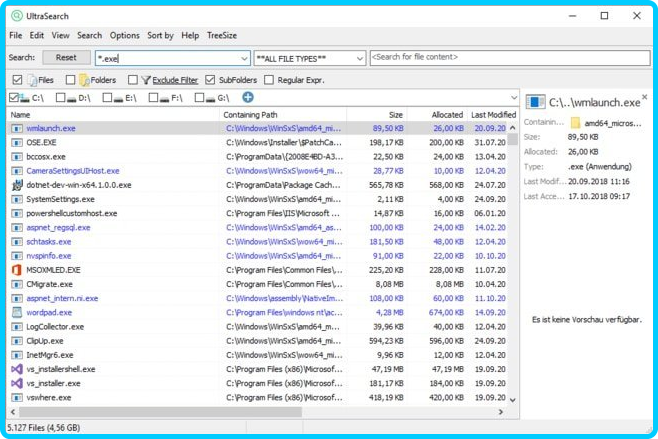Click the vs_installer.exe Visual Studio icon

point(16,383)
